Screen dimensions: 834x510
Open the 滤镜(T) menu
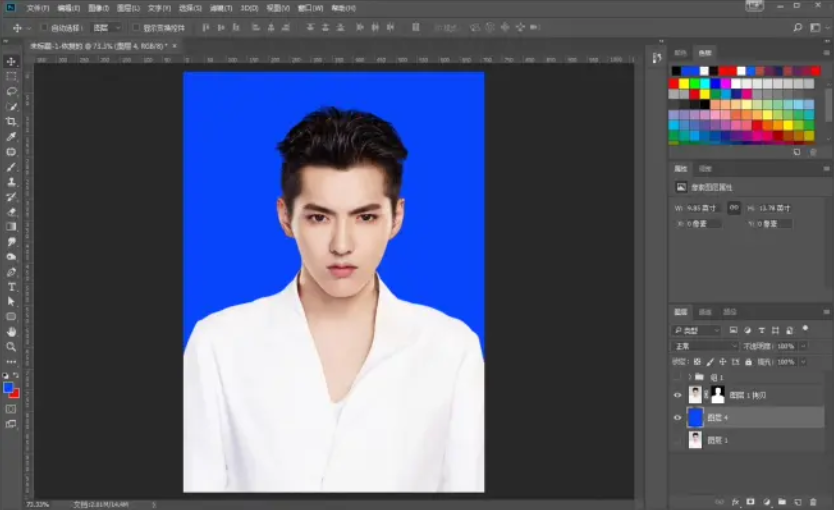(220, 8)
